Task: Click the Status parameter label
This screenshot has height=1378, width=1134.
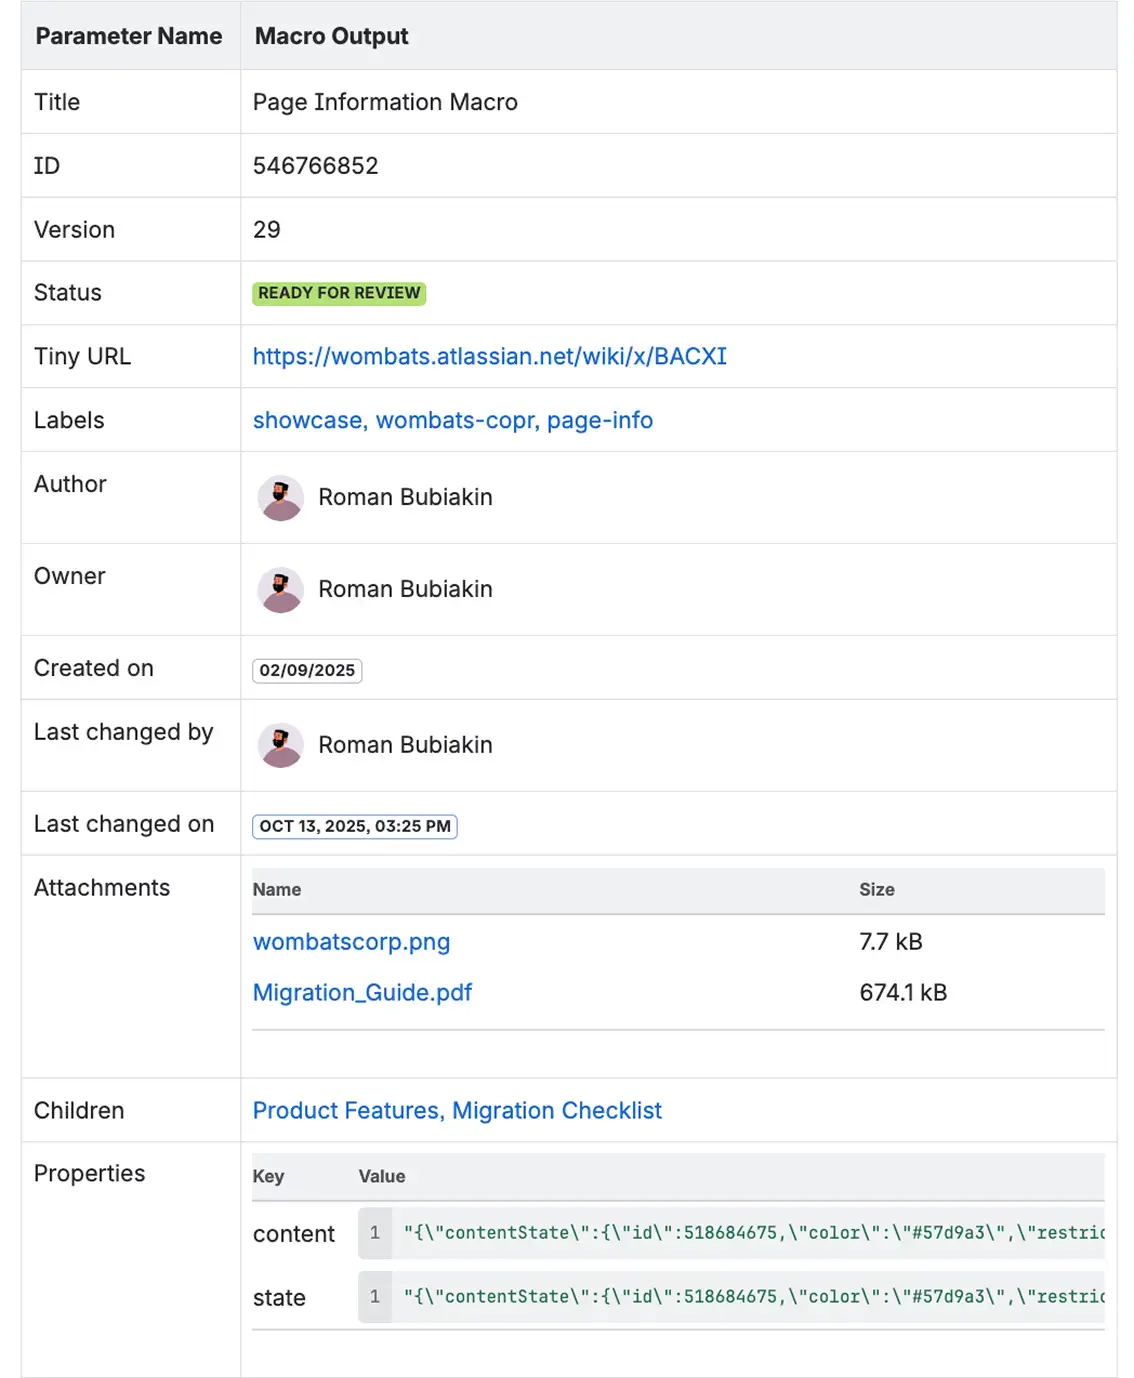Action: [x=68, y=293]
